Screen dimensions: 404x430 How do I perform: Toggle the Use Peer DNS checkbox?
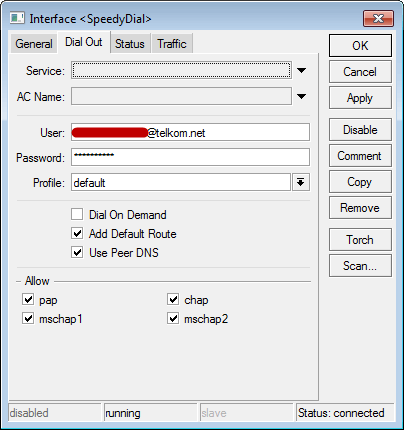(x=77, y=252)
